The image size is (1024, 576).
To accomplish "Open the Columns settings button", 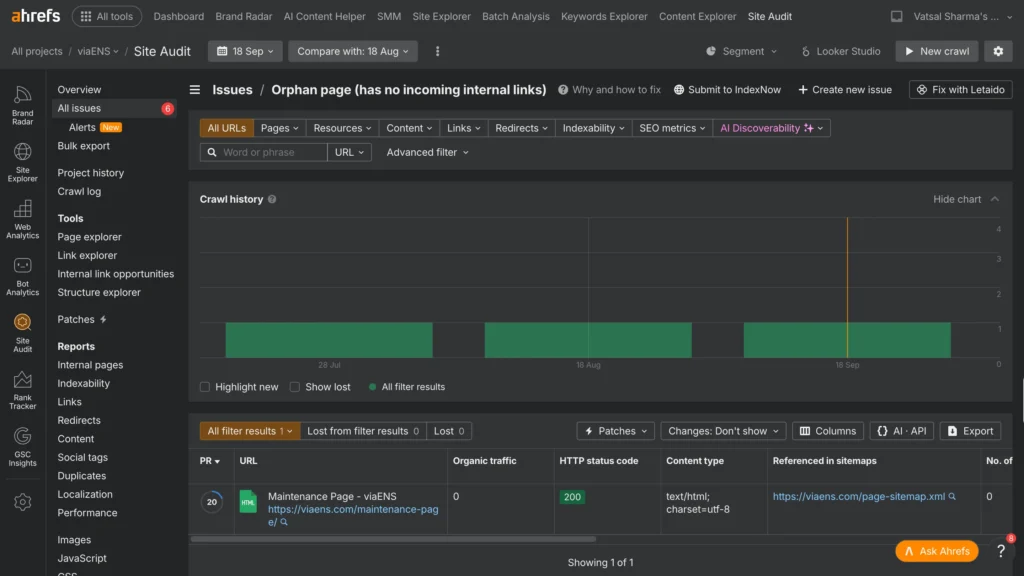I will coord(827,431).
